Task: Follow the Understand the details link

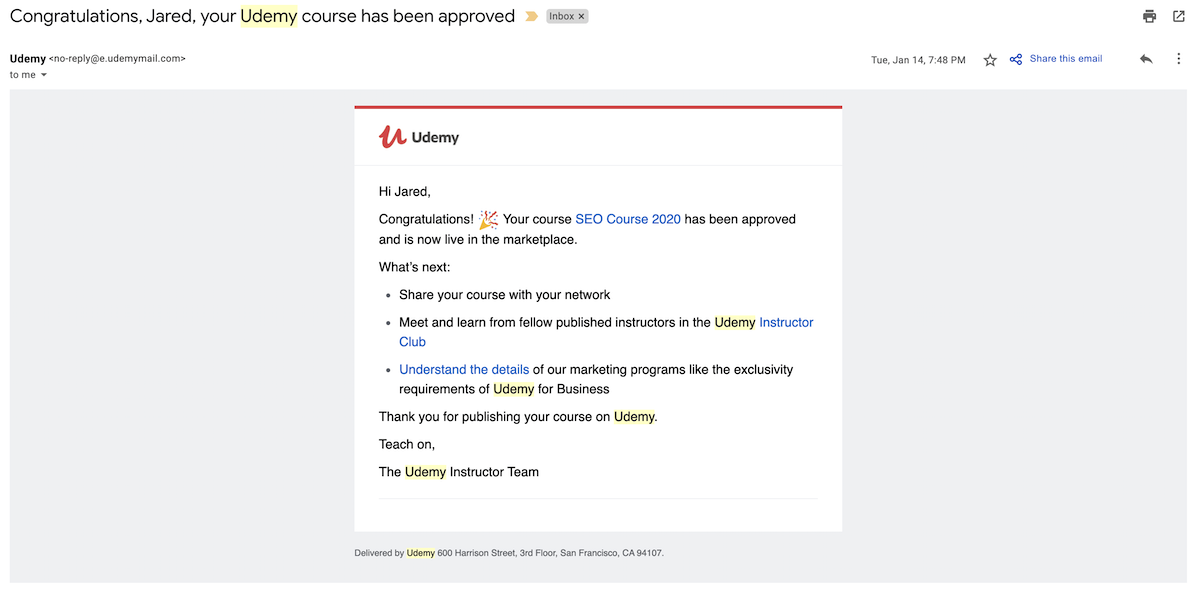Action: point(464,370)
